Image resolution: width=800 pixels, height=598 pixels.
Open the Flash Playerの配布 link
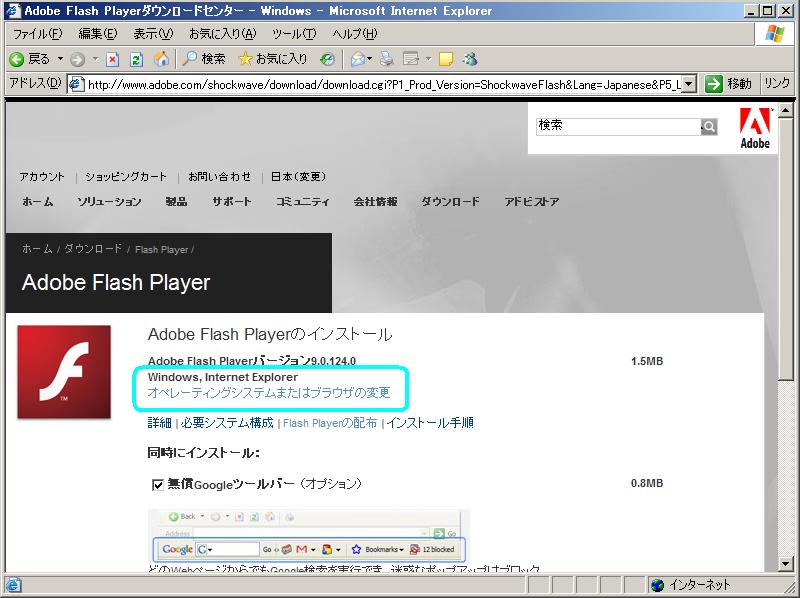(x=330, y=423)
